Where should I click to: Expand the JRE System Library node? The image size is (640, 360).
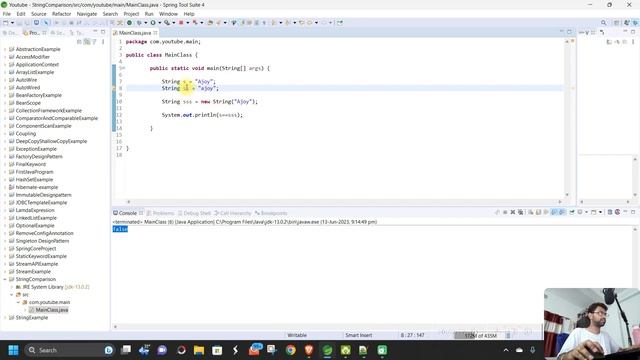11,287
